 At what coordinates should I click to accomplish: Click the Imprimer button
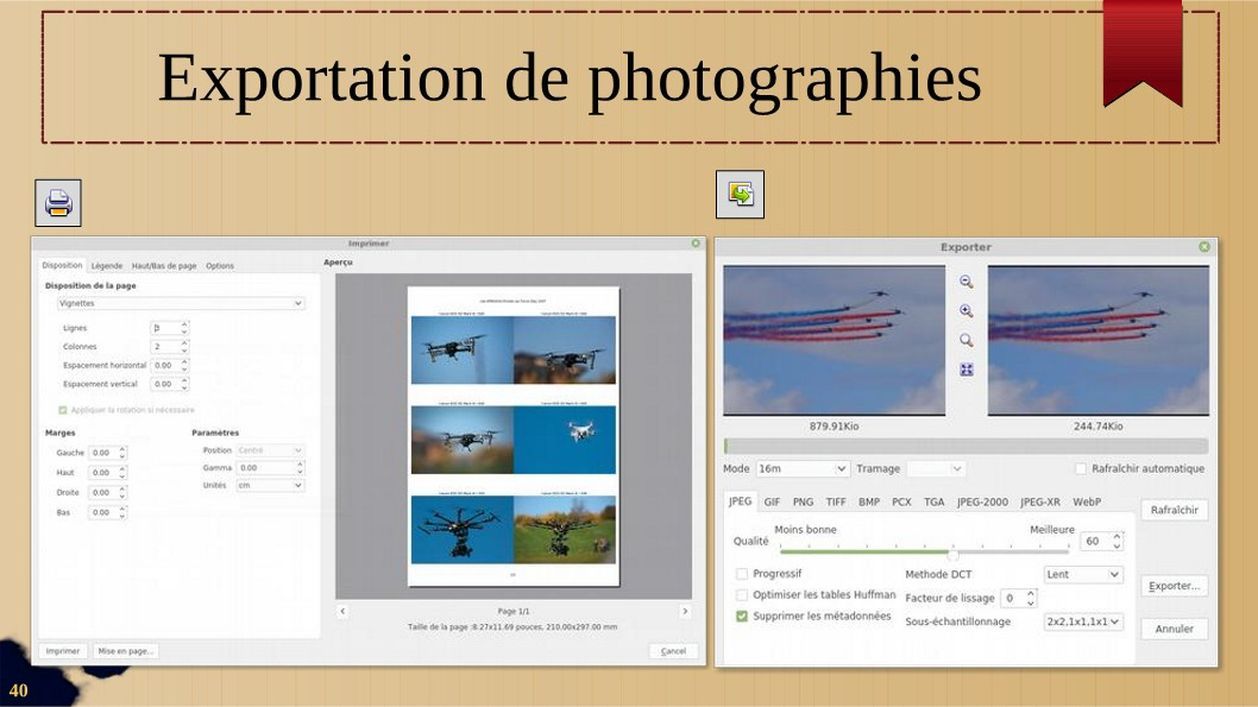[63, 651]
